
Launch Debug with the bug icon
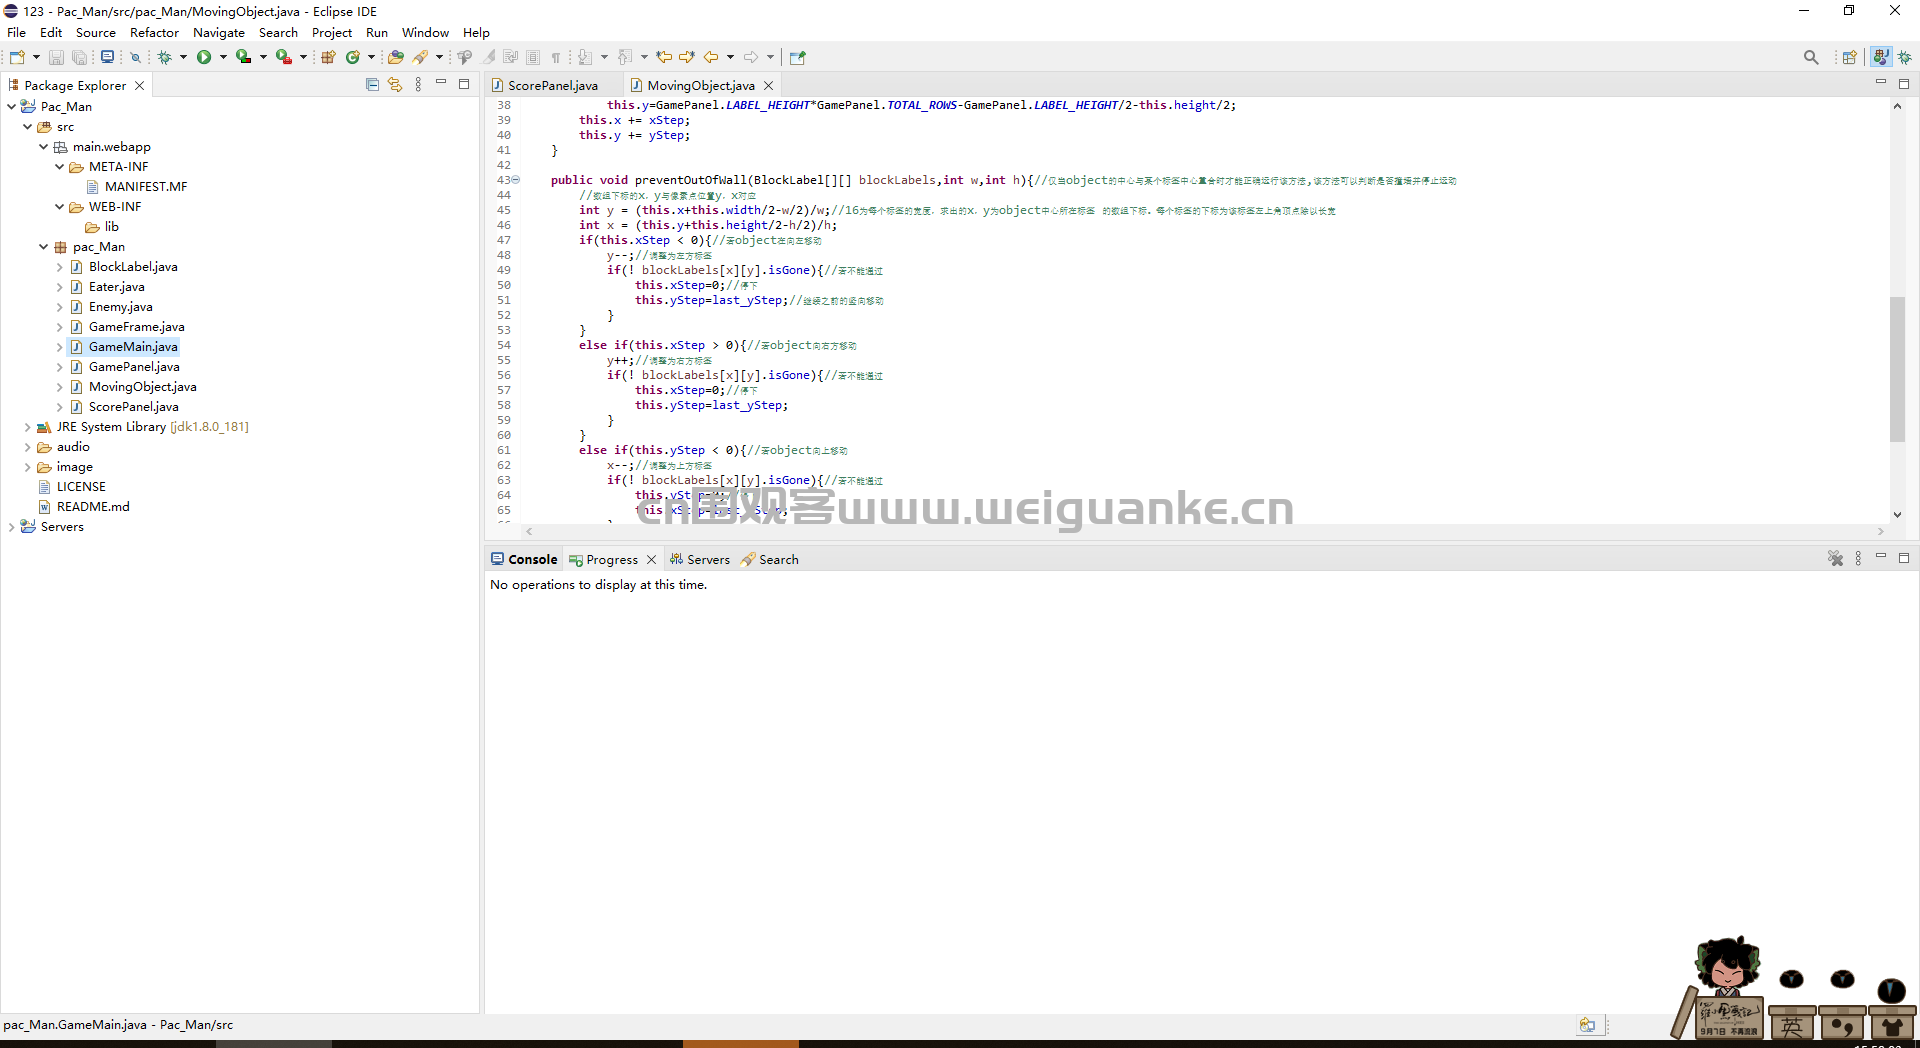click(164, 57)
